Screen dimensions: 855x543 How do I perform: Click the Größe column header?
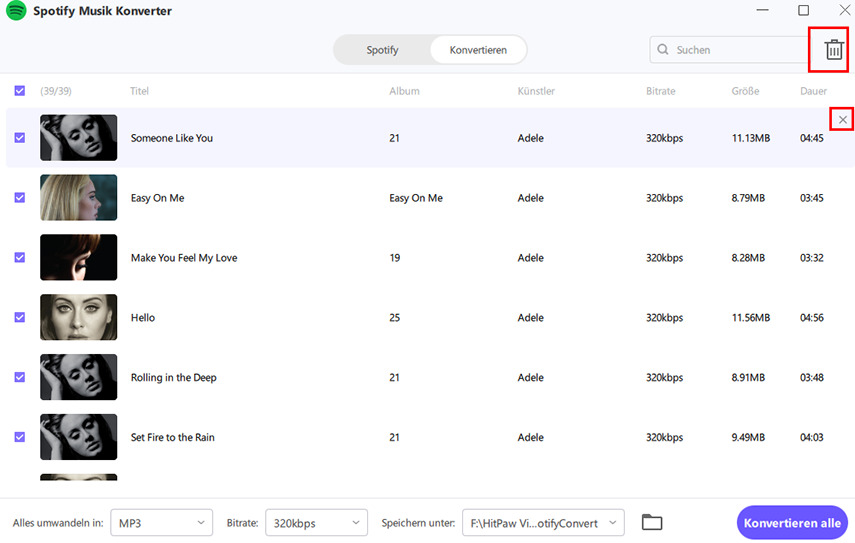pyautogui.click(x=745, y=91)
